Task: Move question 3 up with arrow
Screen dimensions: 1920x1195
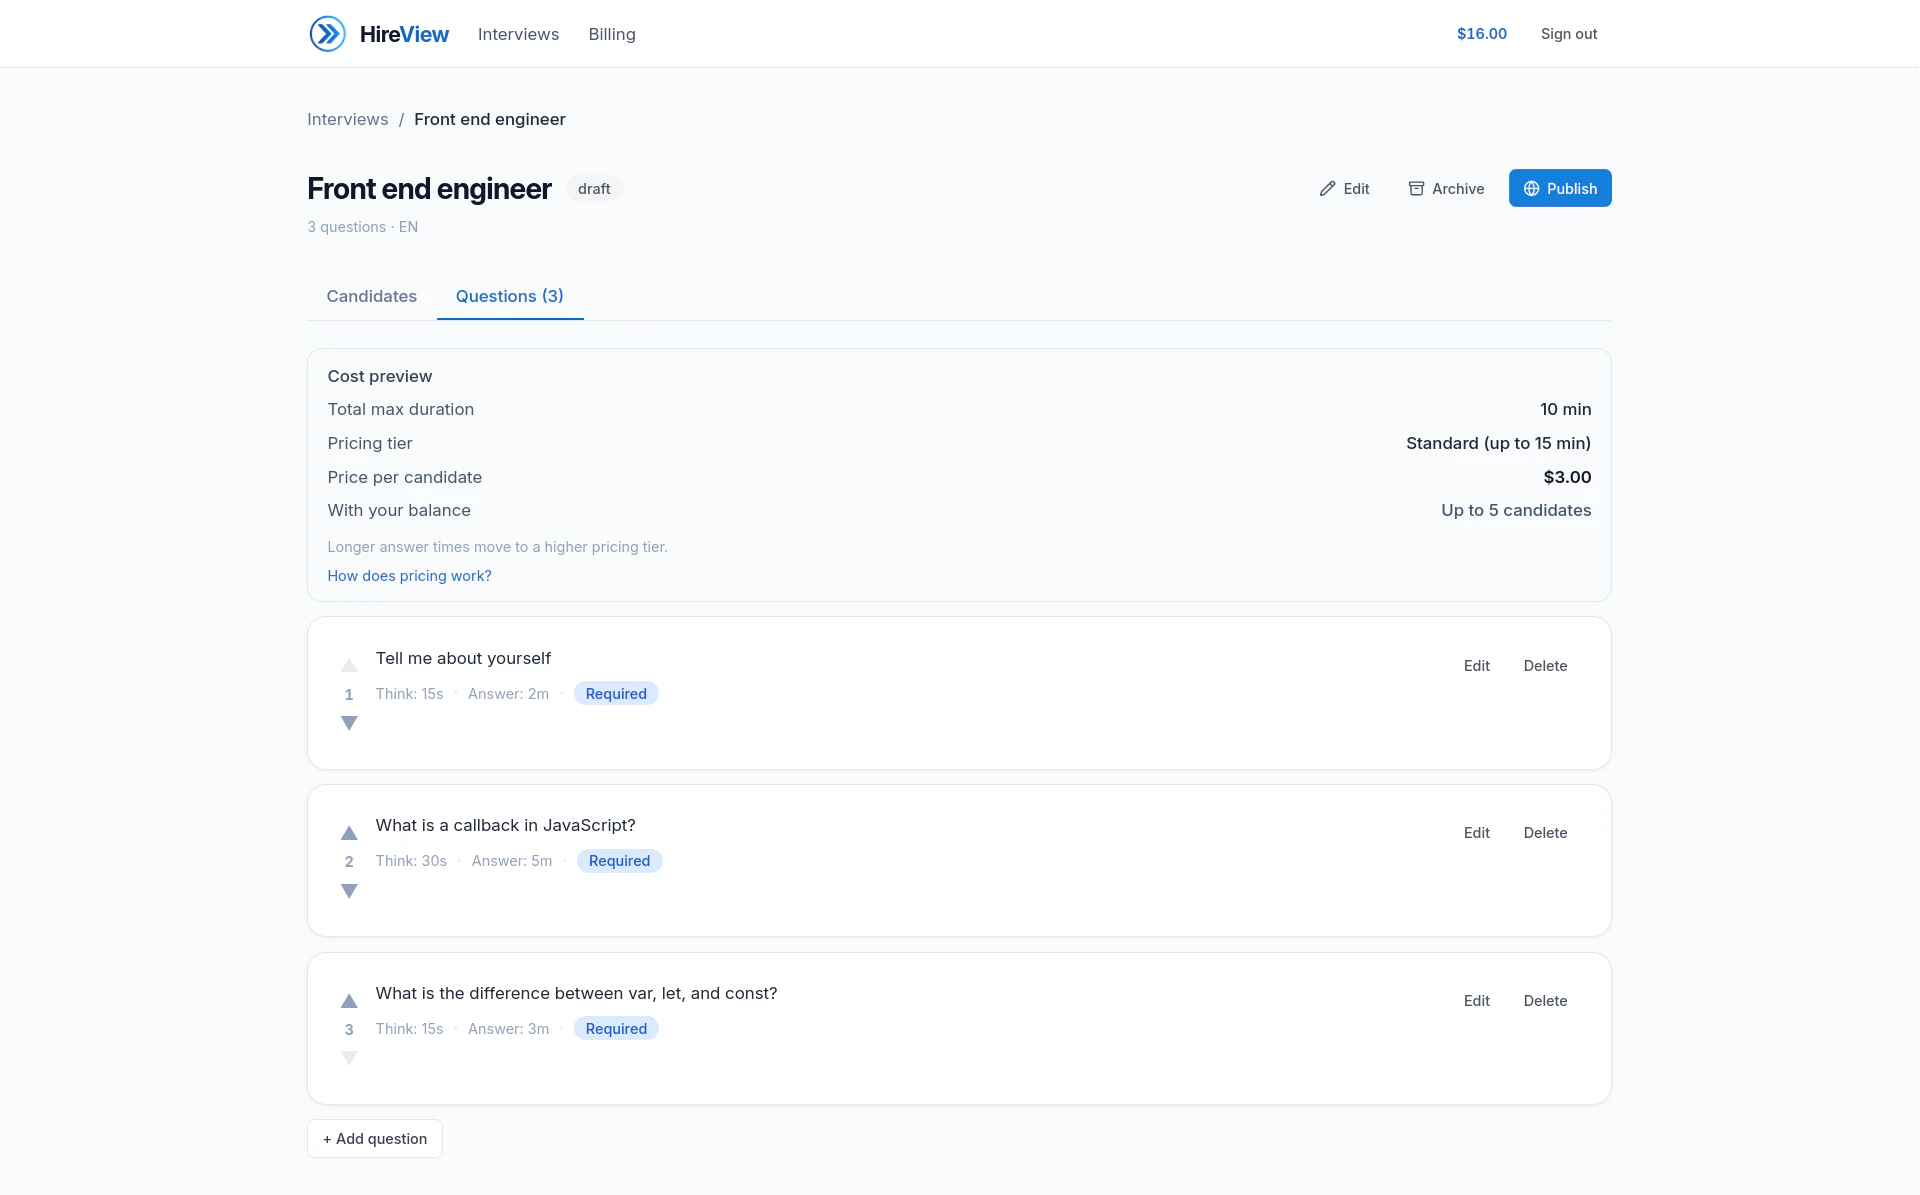Action: (x=349, y=1001)
